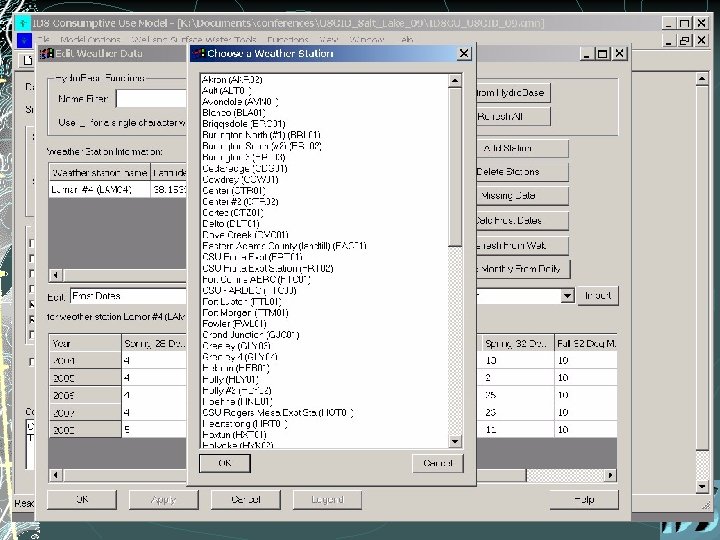720x540 pixels.
Task: Open Model Options menu
Action: 90,39
